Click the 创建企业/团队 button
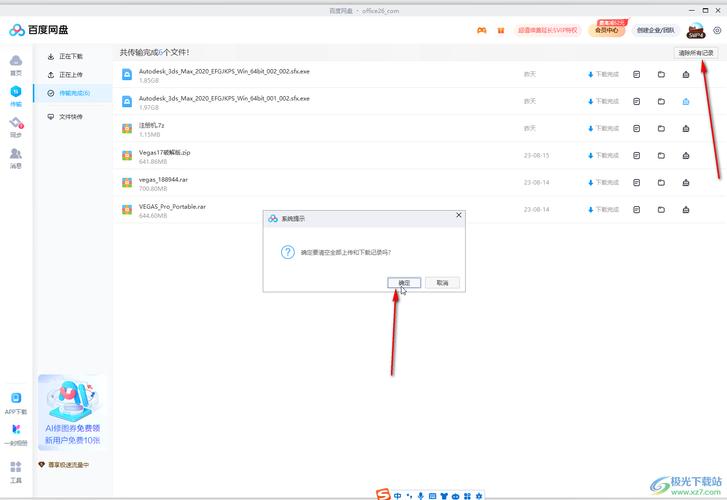The height and width of the screenshot is (500, 727). click(x=655, y=30)
